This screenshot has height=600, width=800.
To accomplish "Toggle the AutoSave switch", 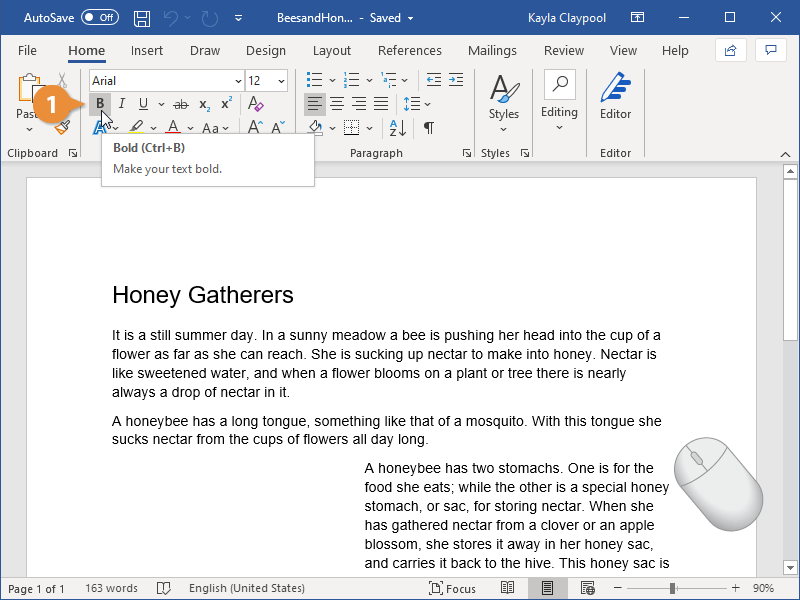I will pyautogui.click(x=99, y=18).
